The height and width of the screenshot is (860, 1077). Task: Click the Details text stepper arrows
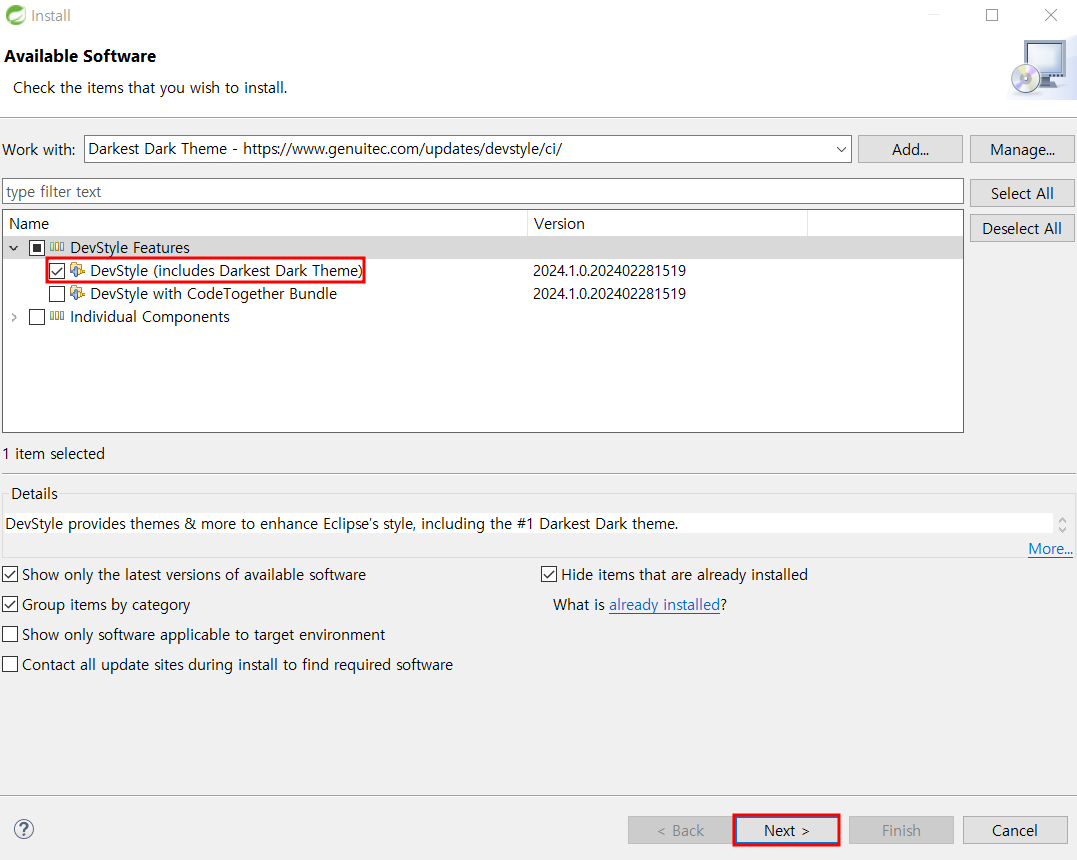(1063, 524)
